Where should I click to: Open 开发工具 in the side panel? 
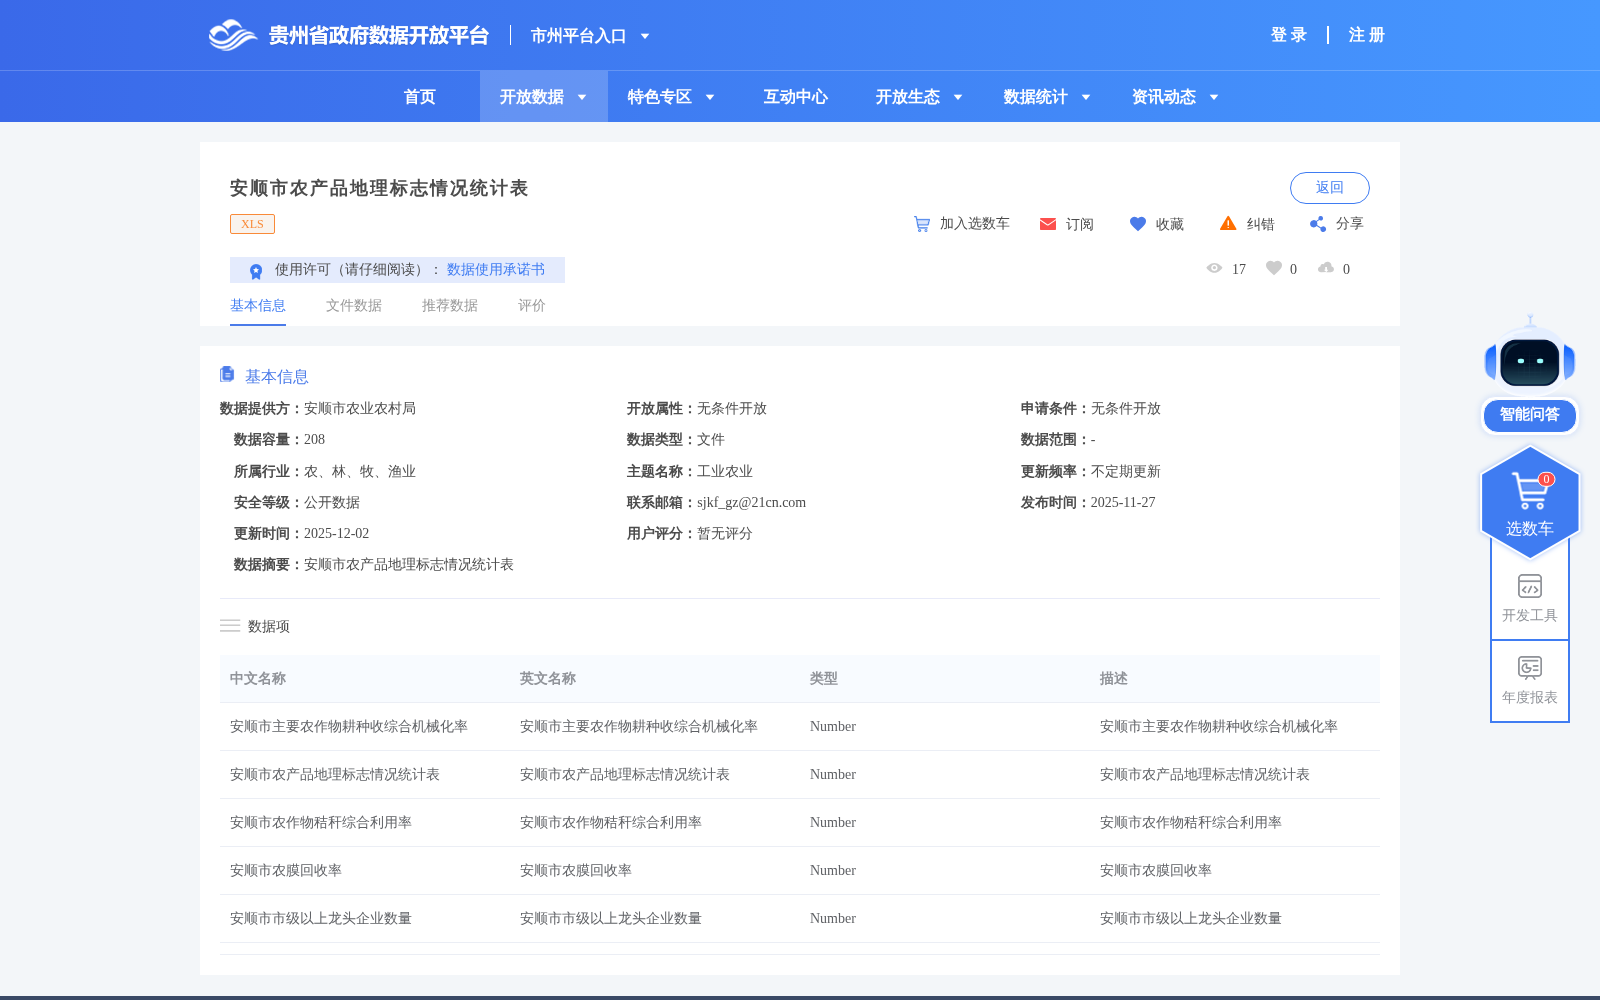click(1530, 599)
